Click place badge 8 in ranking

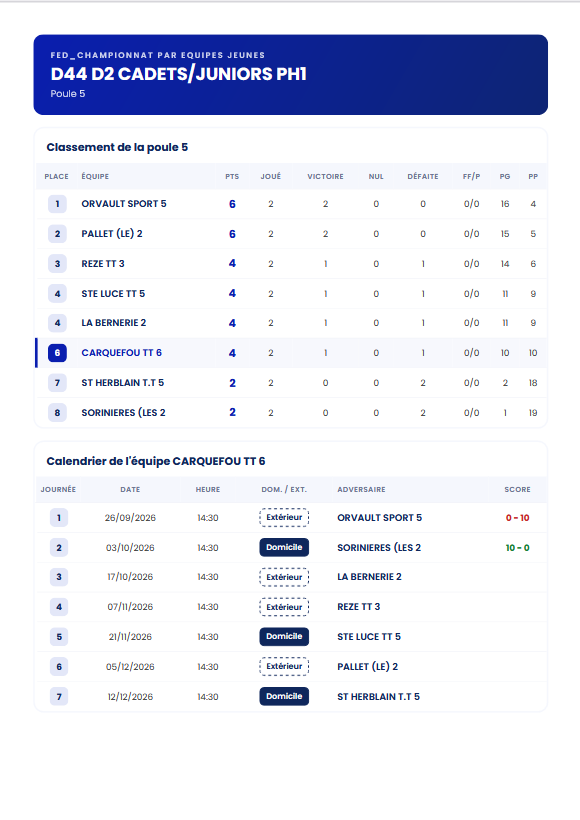(58, 413)
